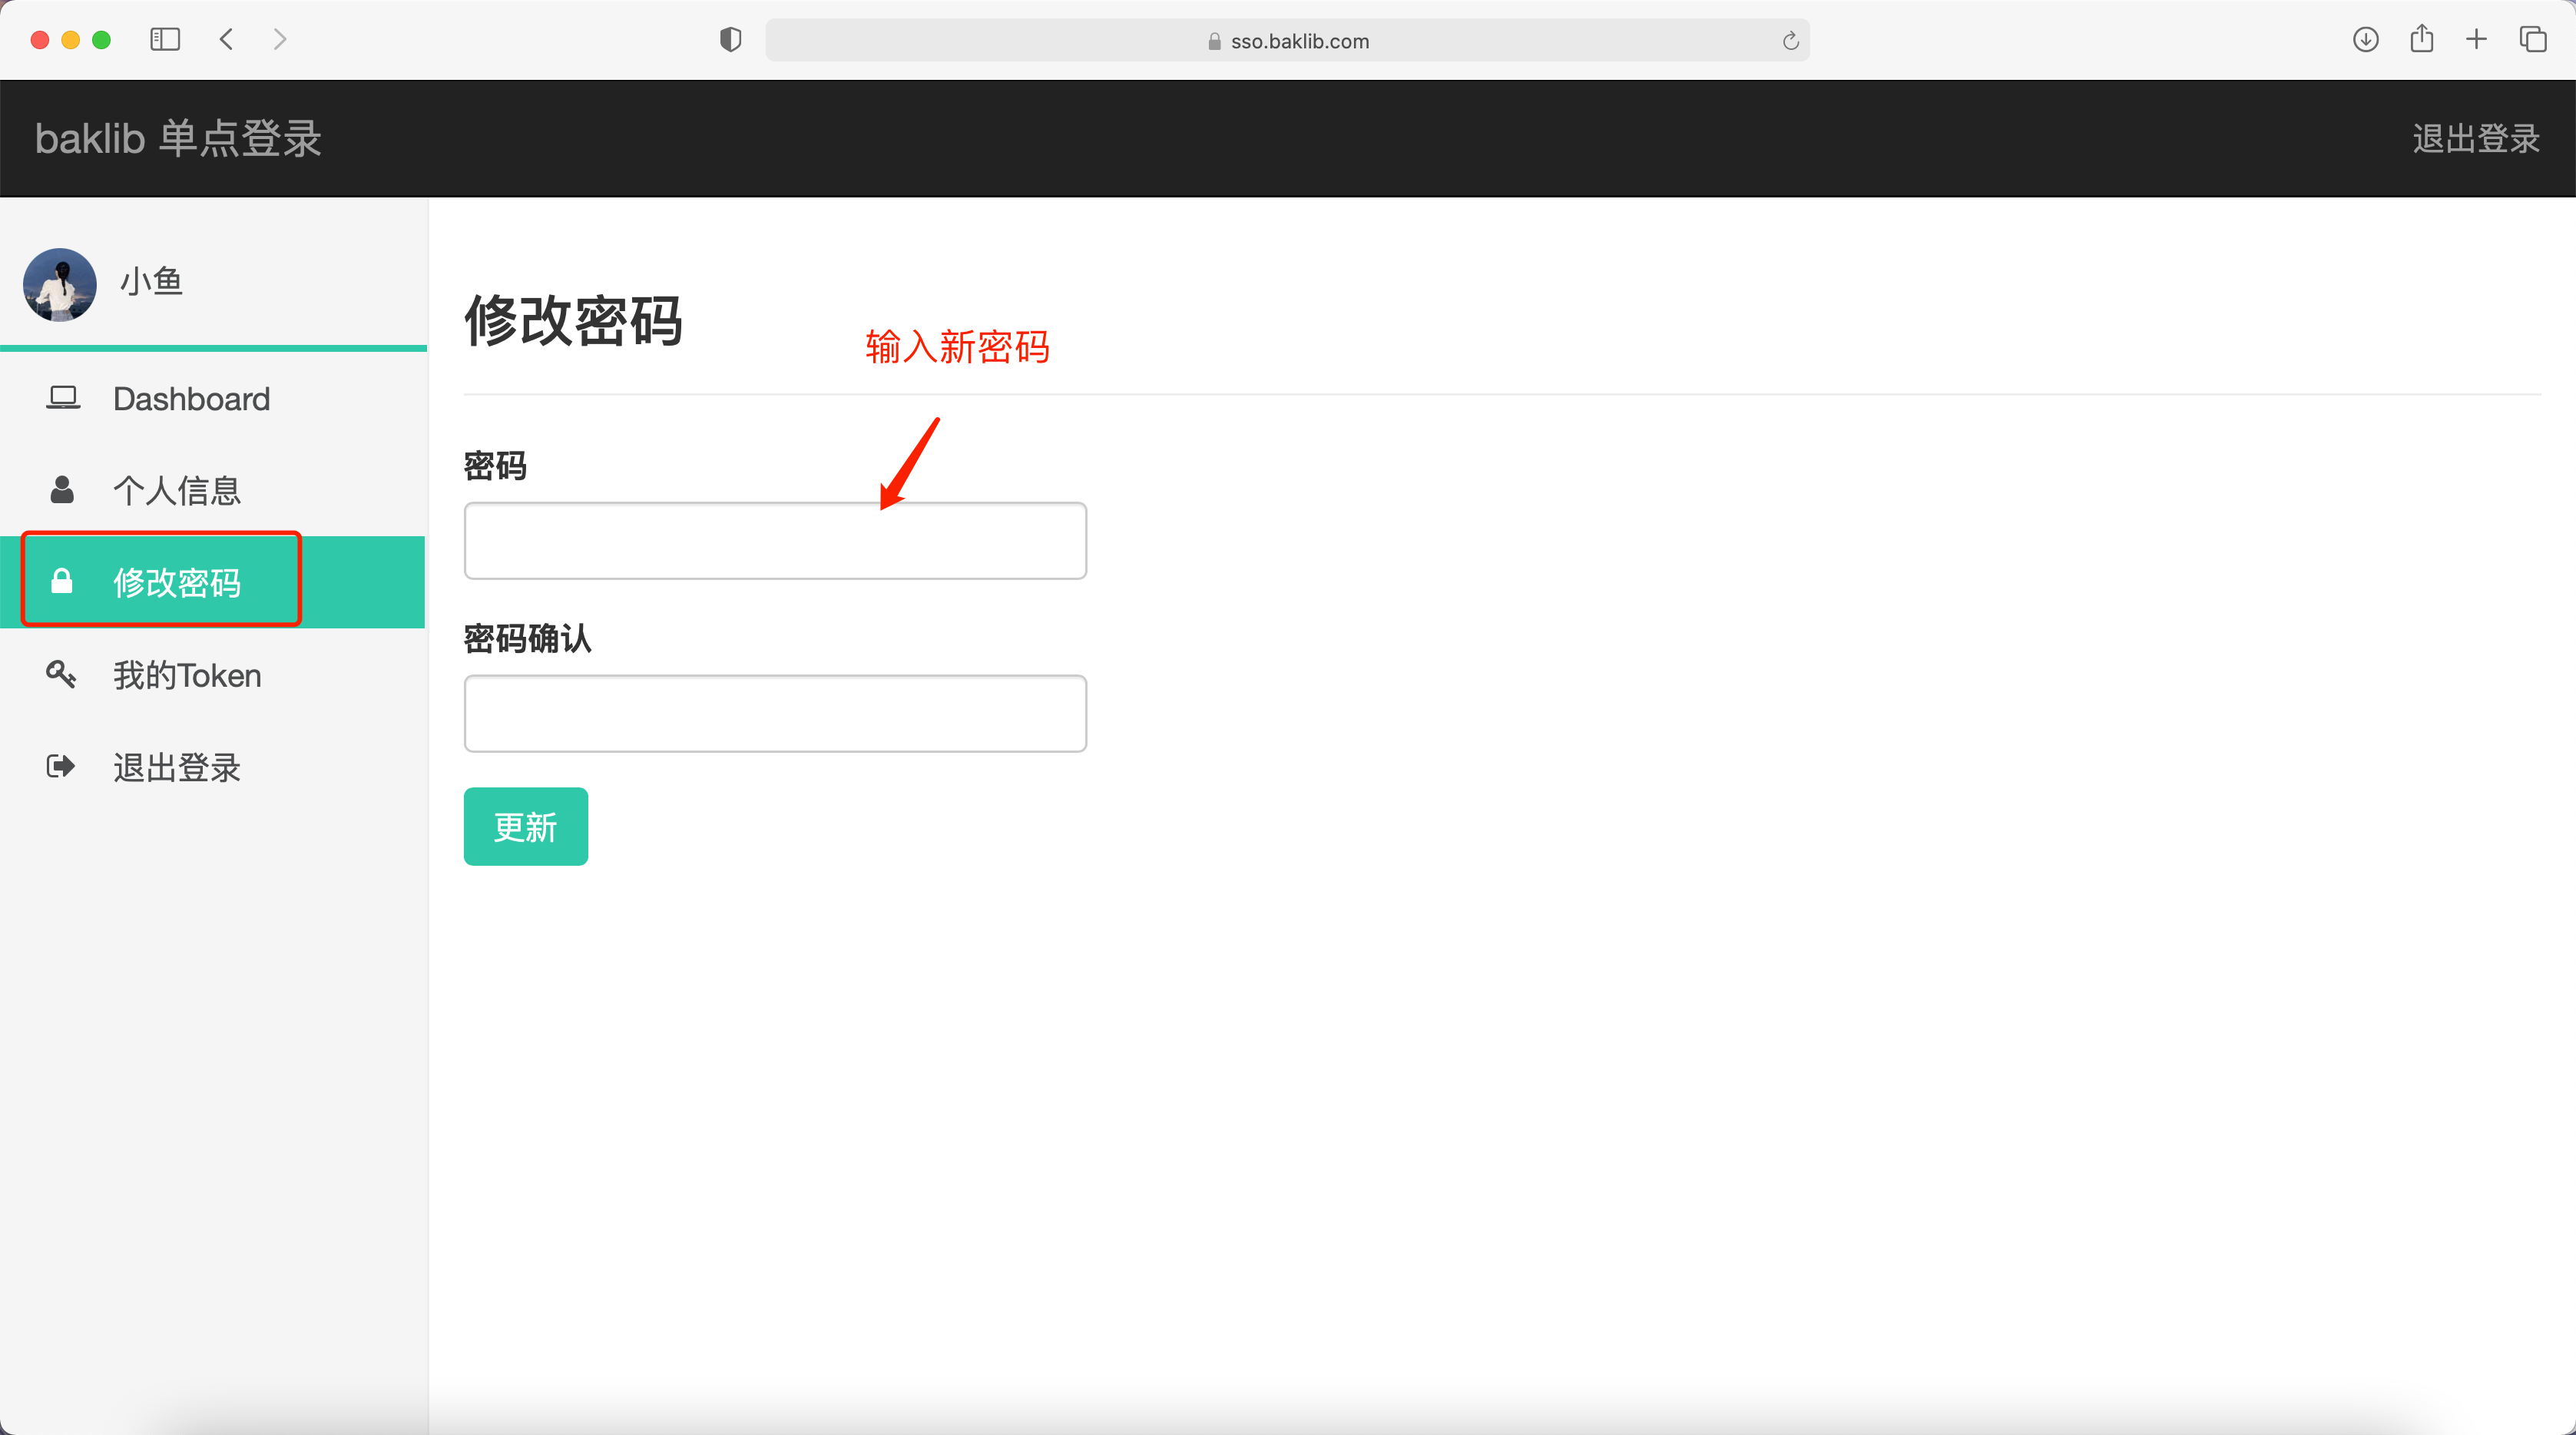The image size is (2576, 1435).
Task: Choose 退出登录 in the sidebar
Action: (x=213, y=767)
